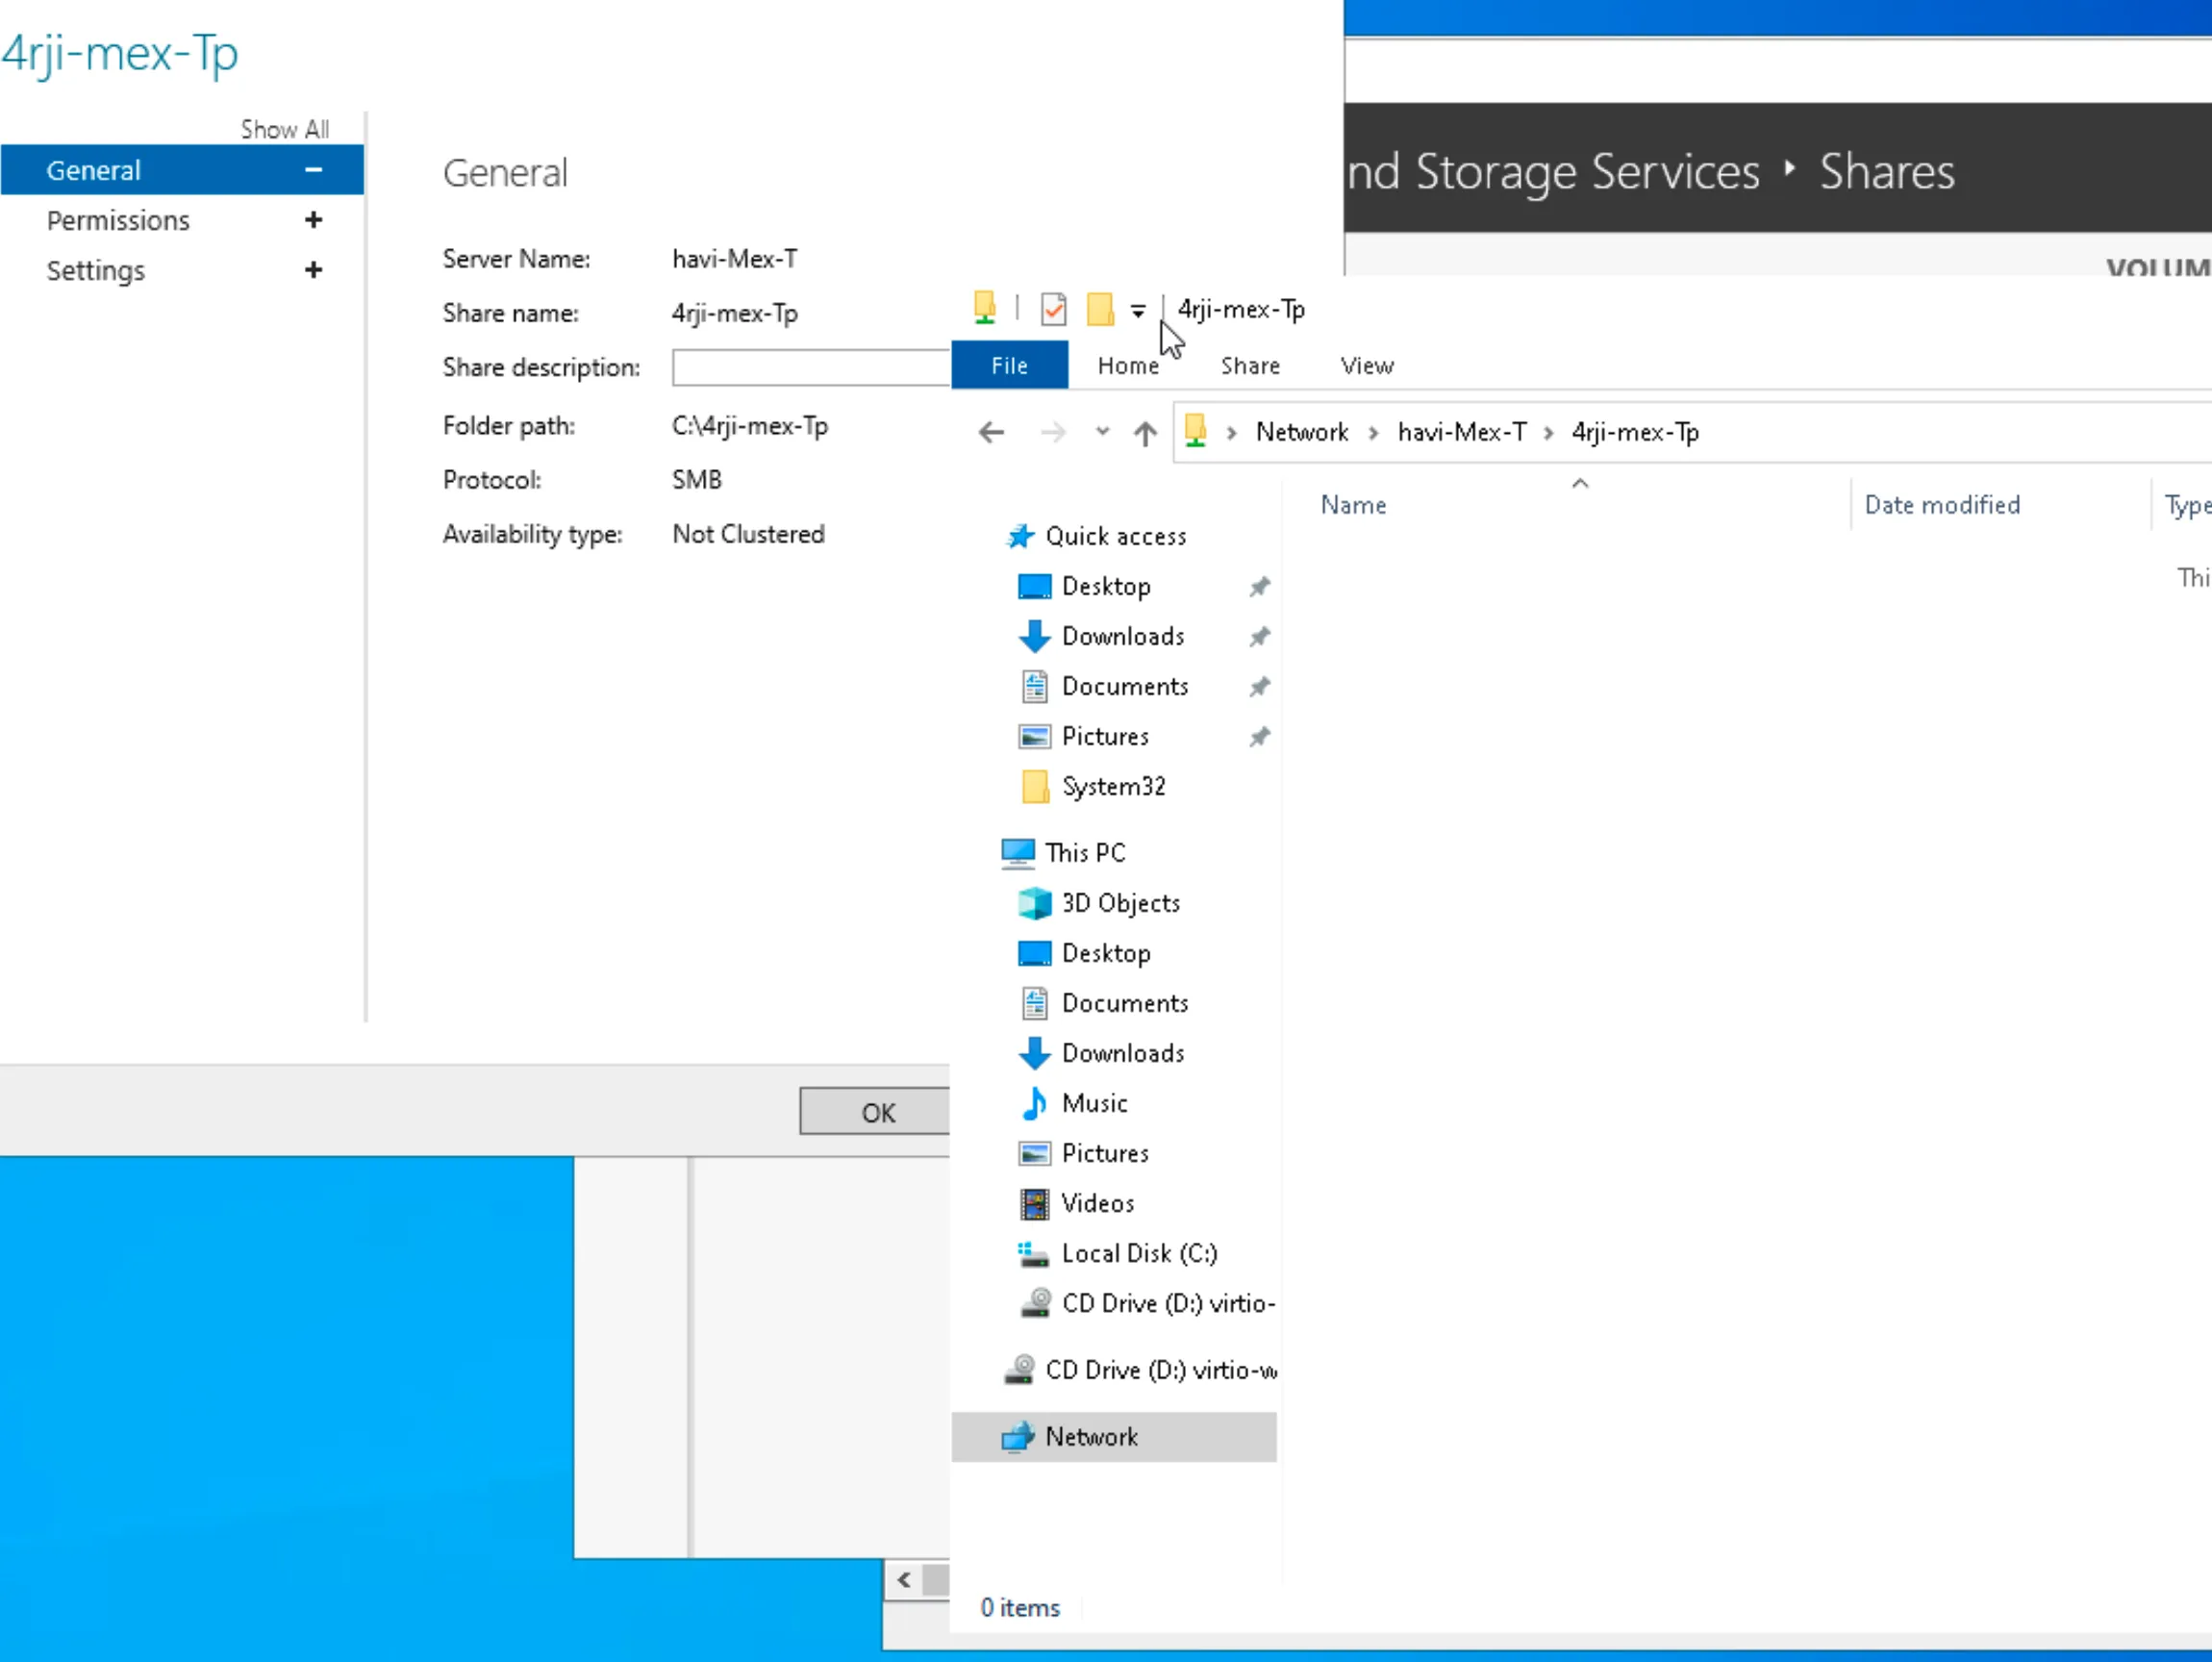Screen dimensions: 2212x1662
Task: Expand the Permissions section
Action: [313, 220]
